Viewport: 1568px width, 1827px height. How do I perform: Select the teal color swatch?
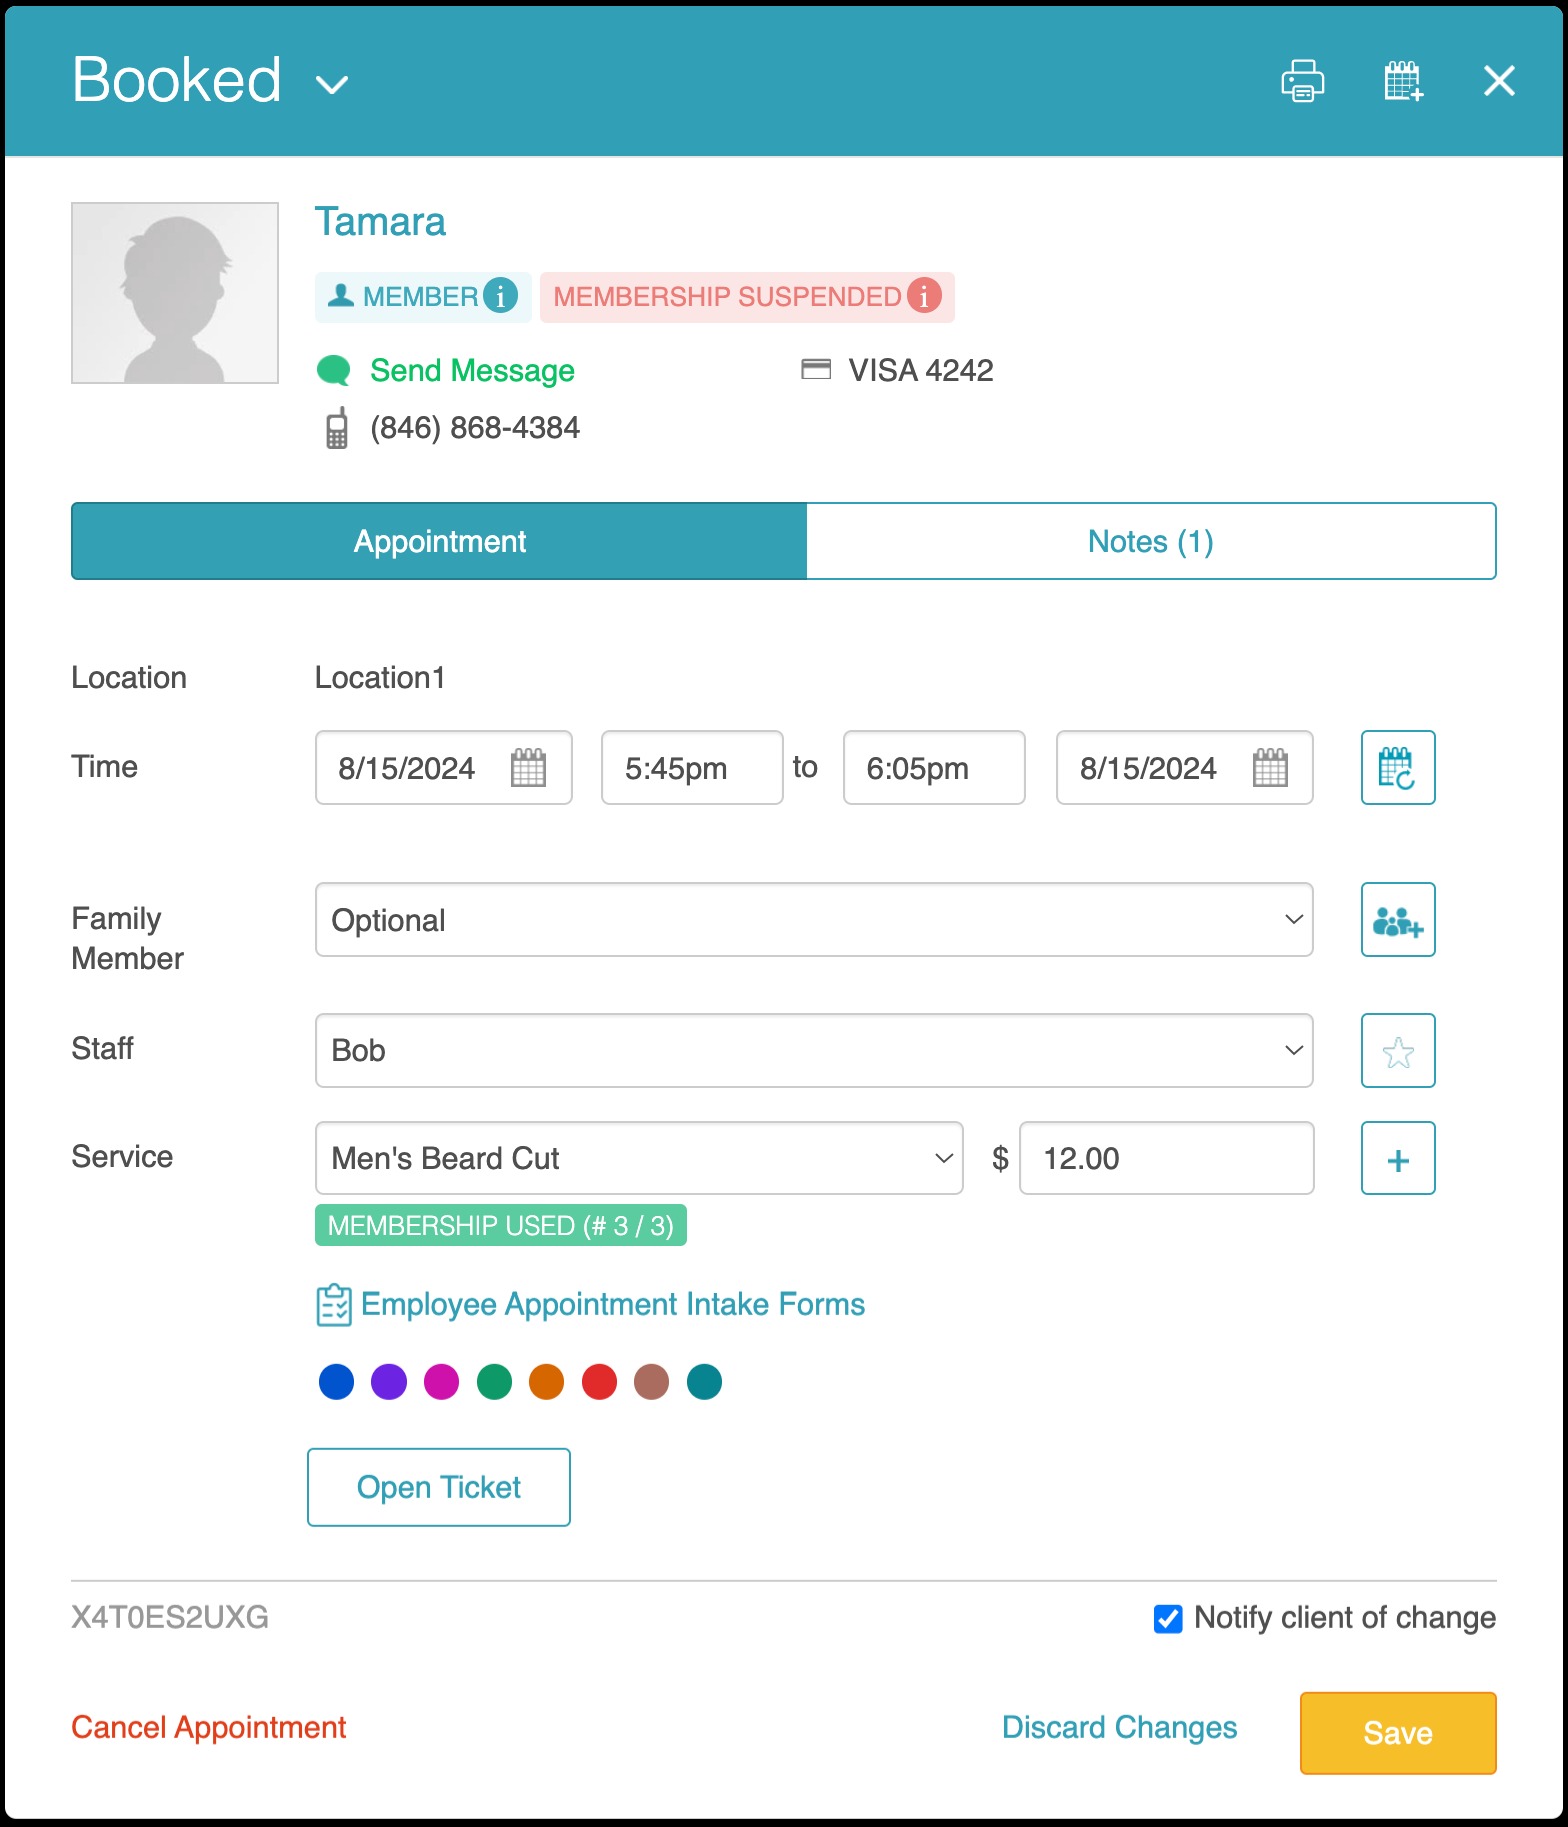coord(704,1382)
